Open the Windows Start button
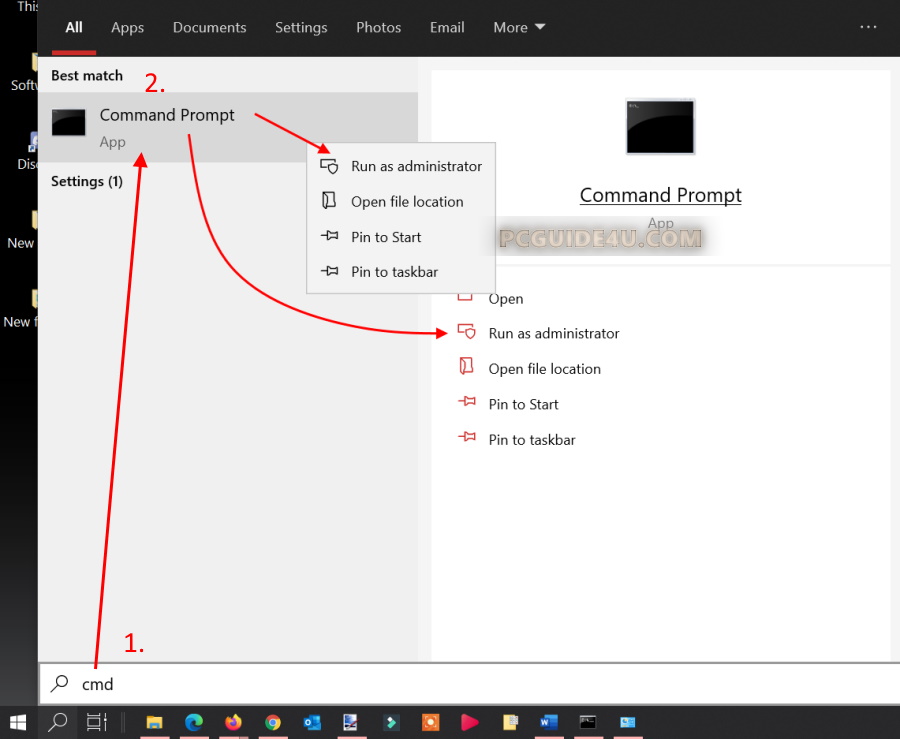 [18, 721]
